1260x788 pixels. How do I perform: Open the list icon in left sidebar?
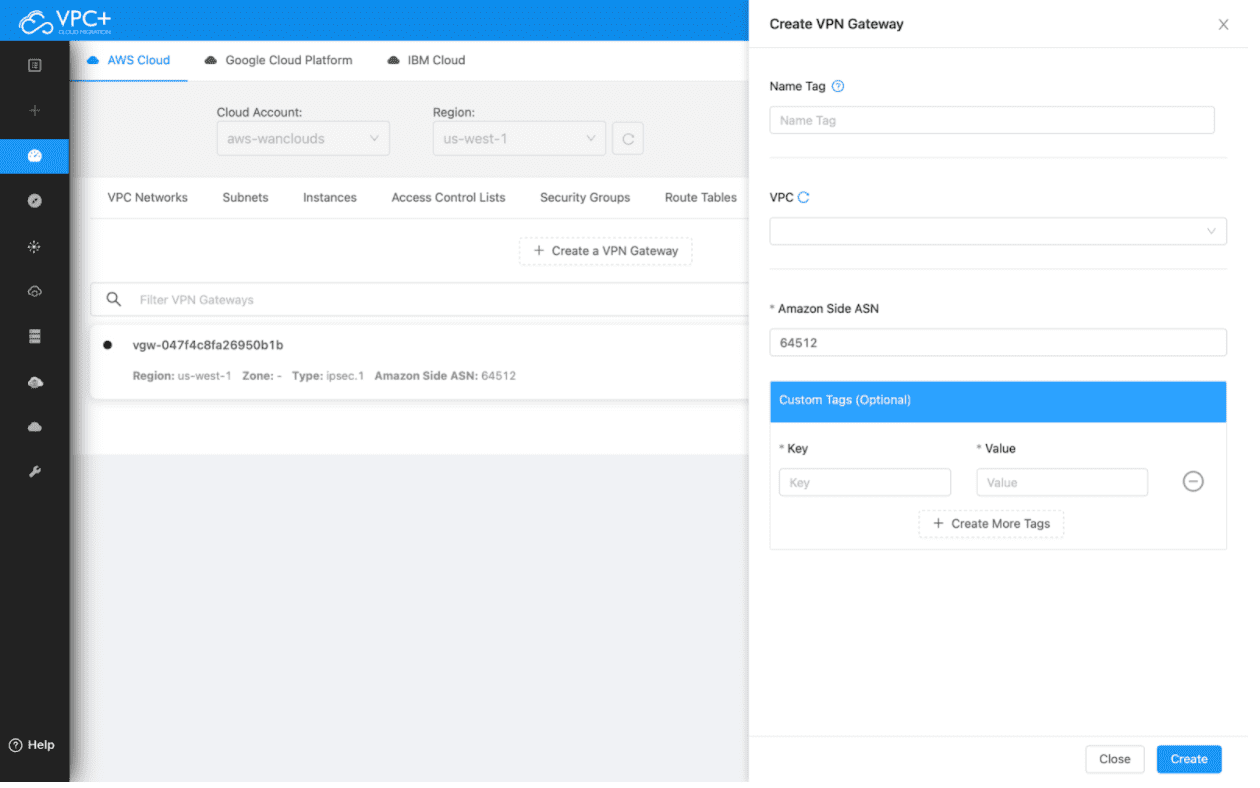coord(35,65)
